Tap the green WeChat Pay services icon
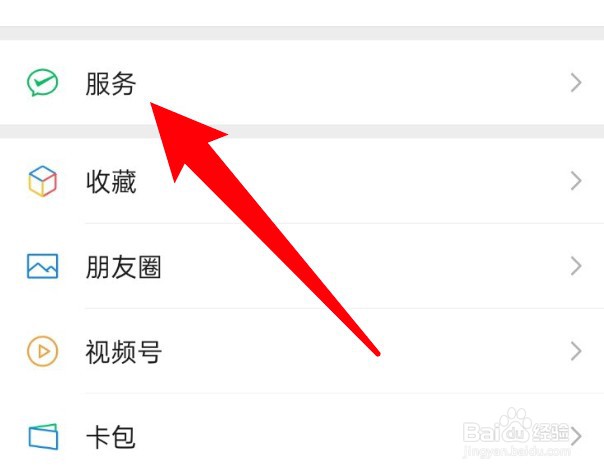 point(42,82)
